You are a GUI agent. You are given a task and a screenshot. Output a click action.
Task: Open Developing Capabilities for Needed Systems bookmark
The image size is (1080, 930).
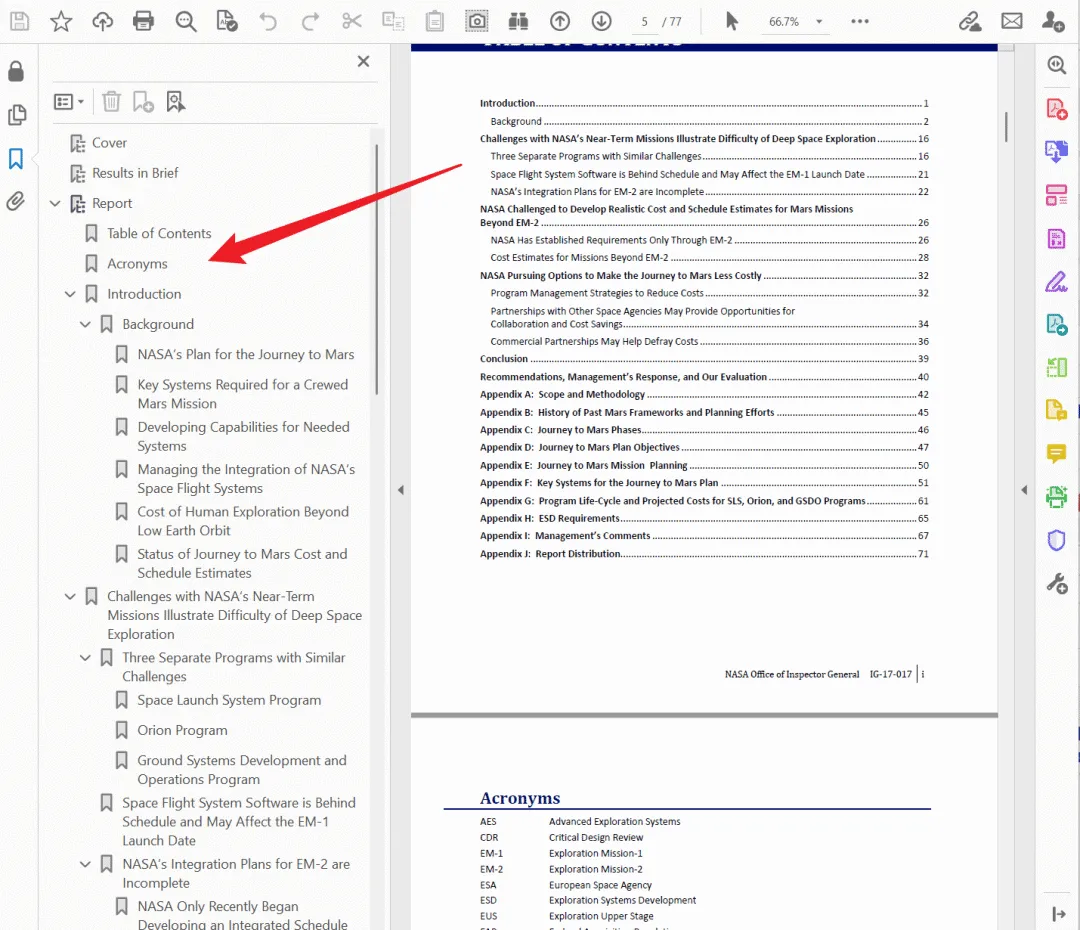243,437
